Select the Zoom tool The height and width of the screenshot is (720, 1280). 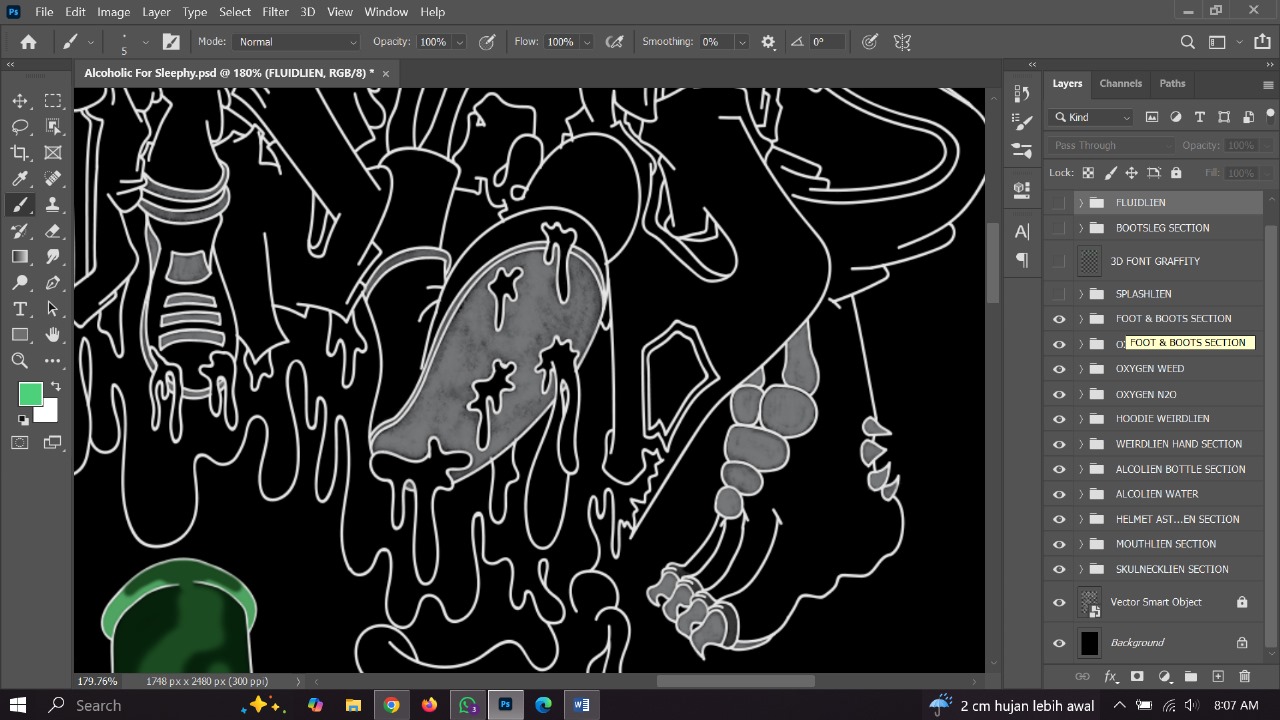pyautogui.click(x=20, y=360)
